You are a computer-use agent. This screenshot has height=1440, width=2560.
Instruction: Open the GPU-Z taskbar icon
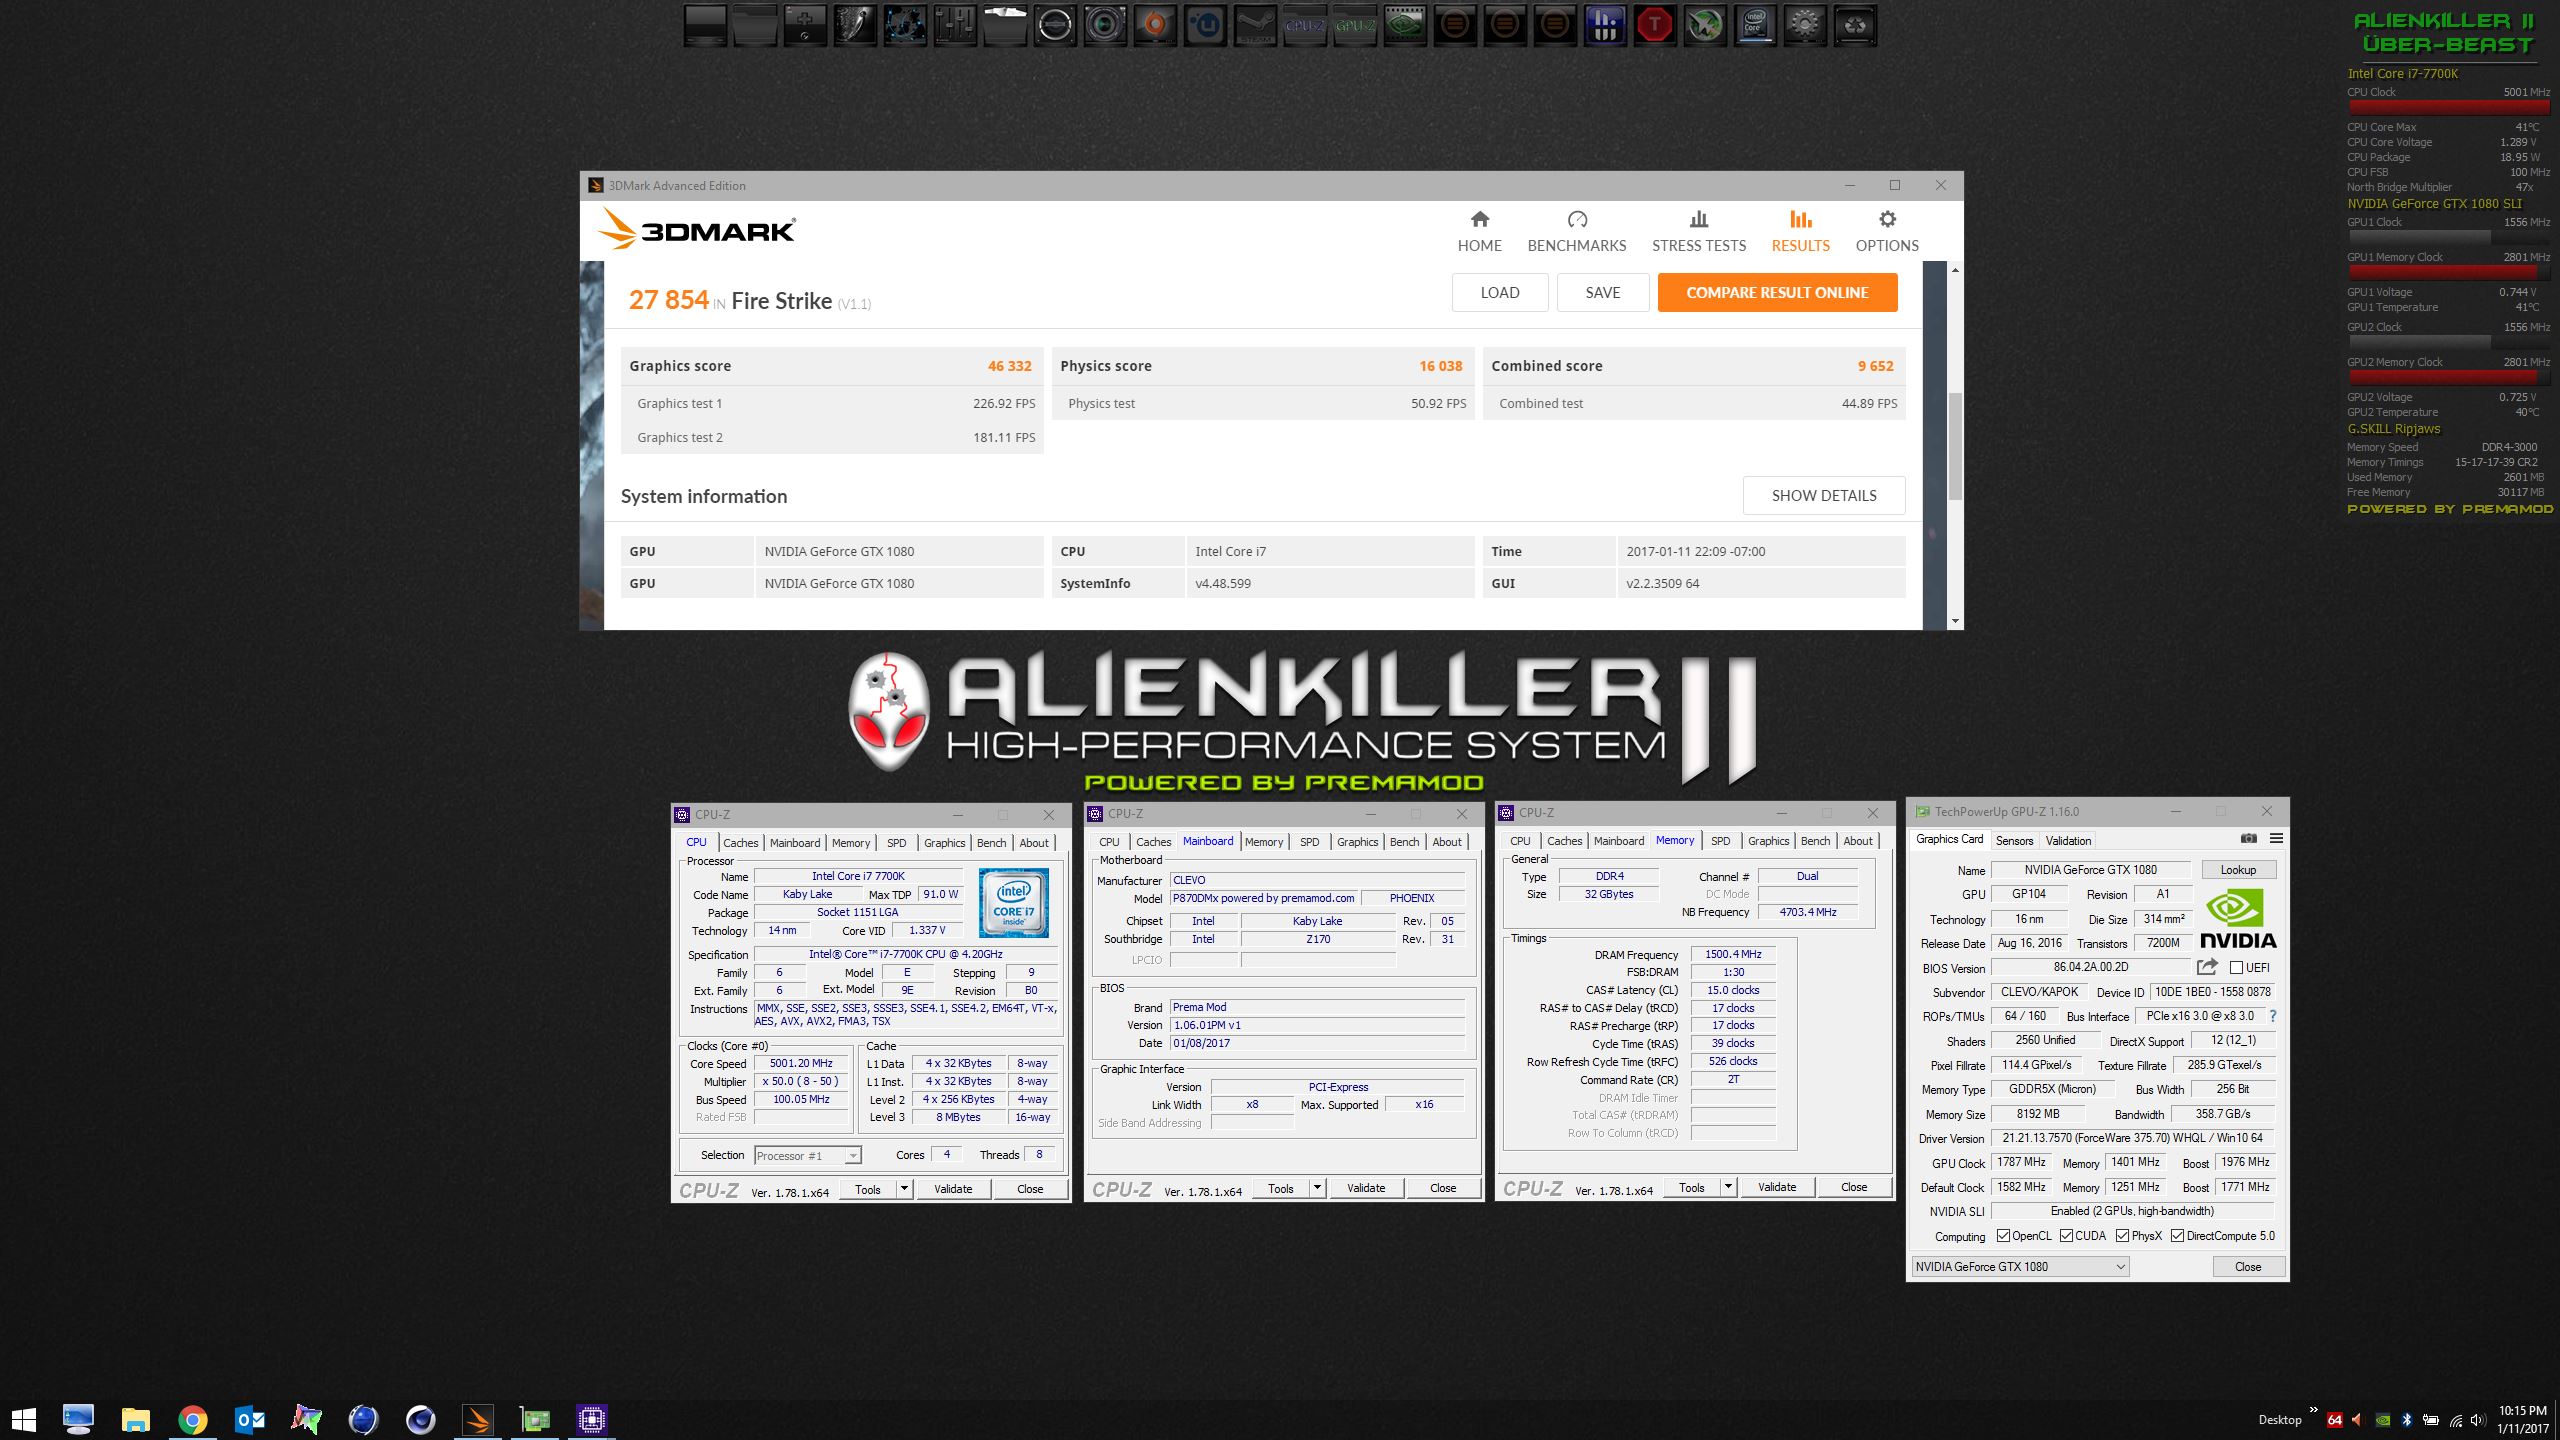[535, 1419]
